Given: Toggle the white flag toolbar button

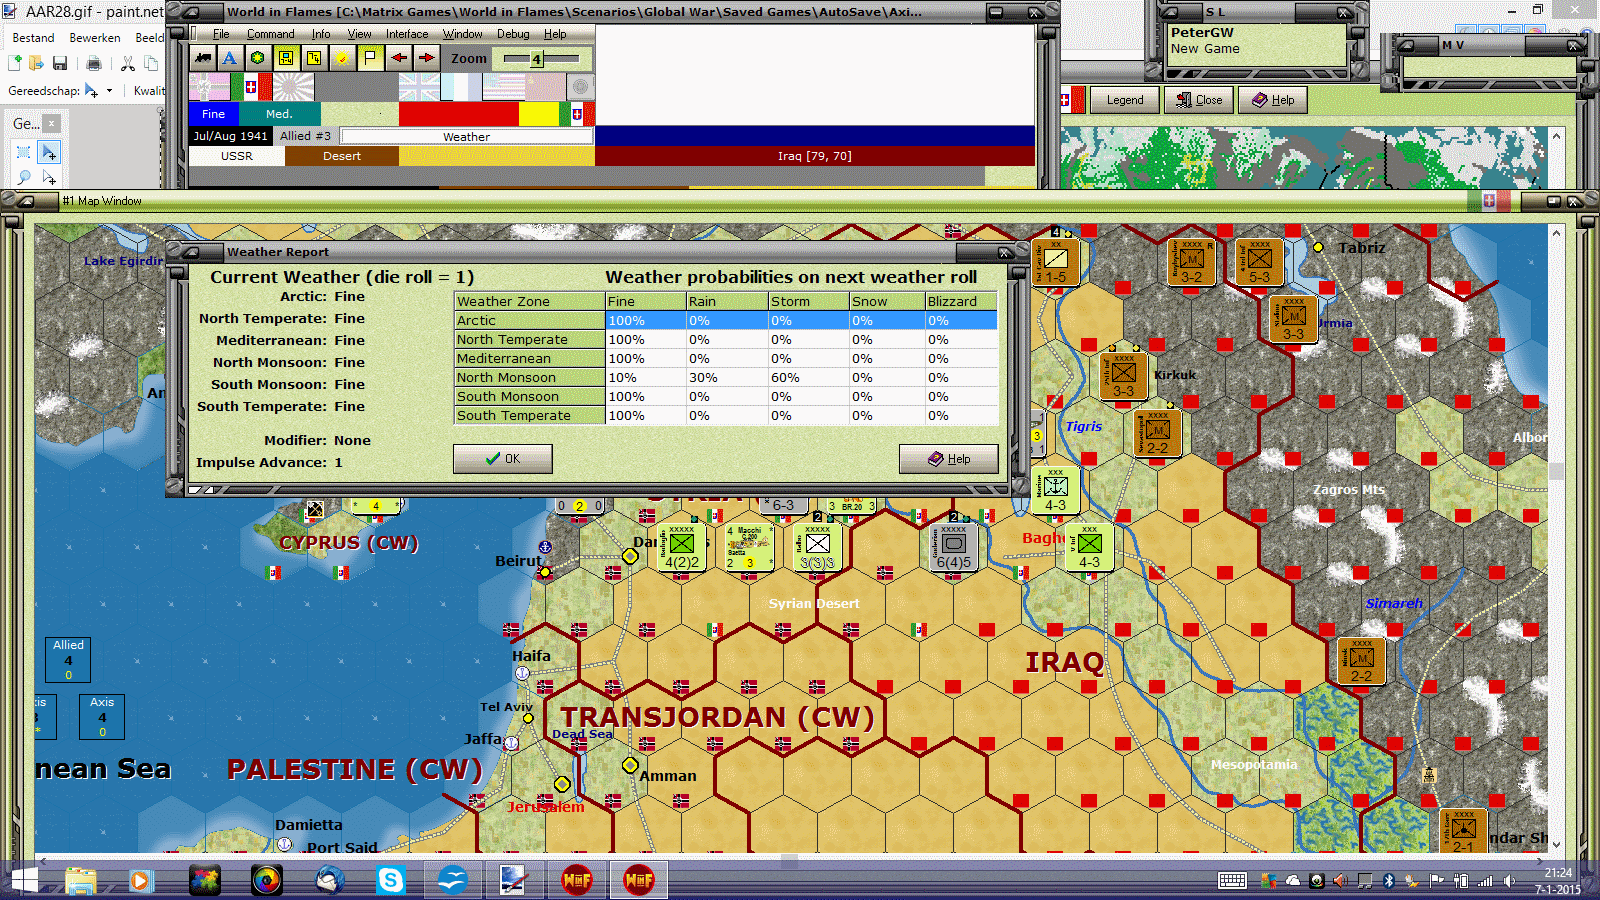Looking at the screenshot, I should pyautogui.click(x=370, y=58).
